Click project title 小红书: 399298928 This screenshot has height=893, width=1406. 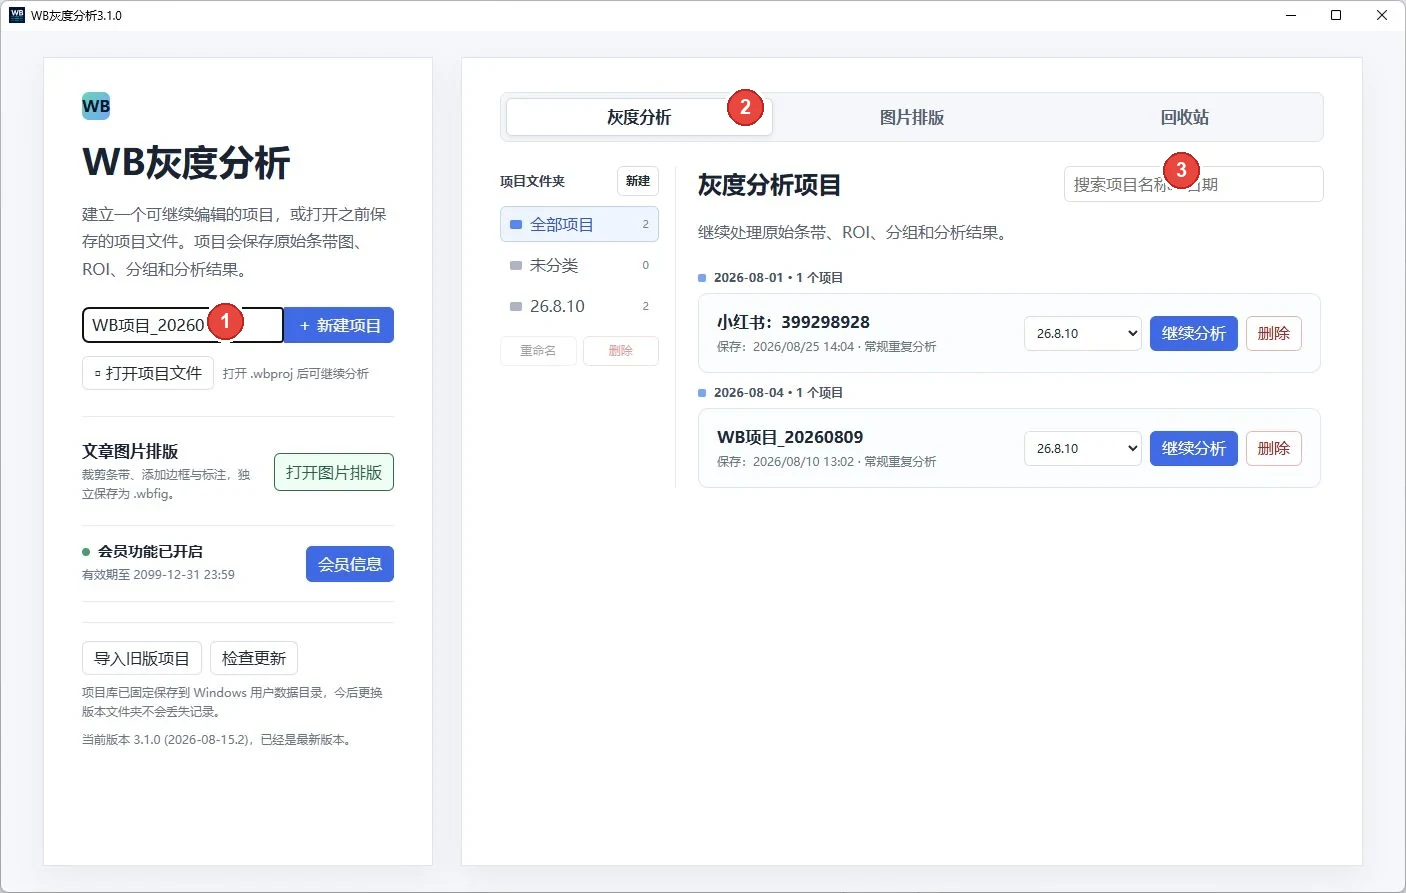point(793,322)
